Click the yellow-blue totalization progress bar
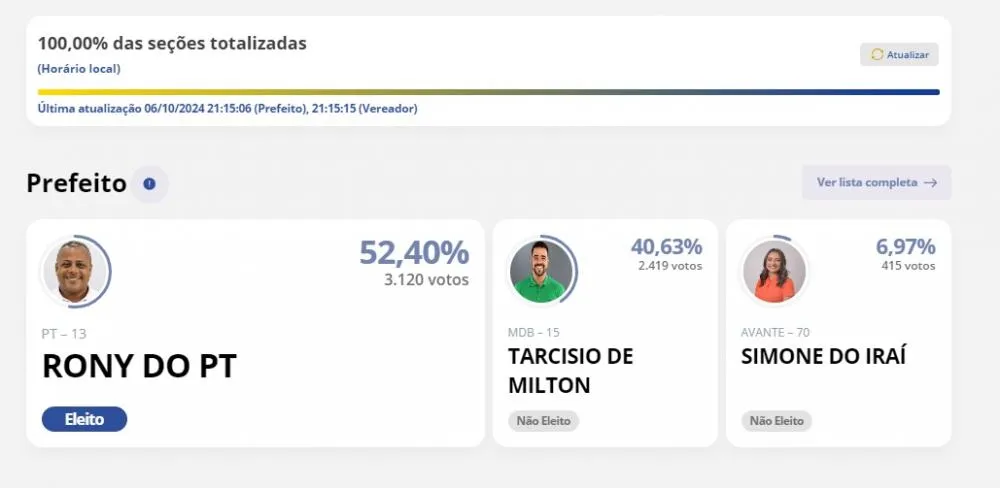1000x488 pixels. [489, 92]
